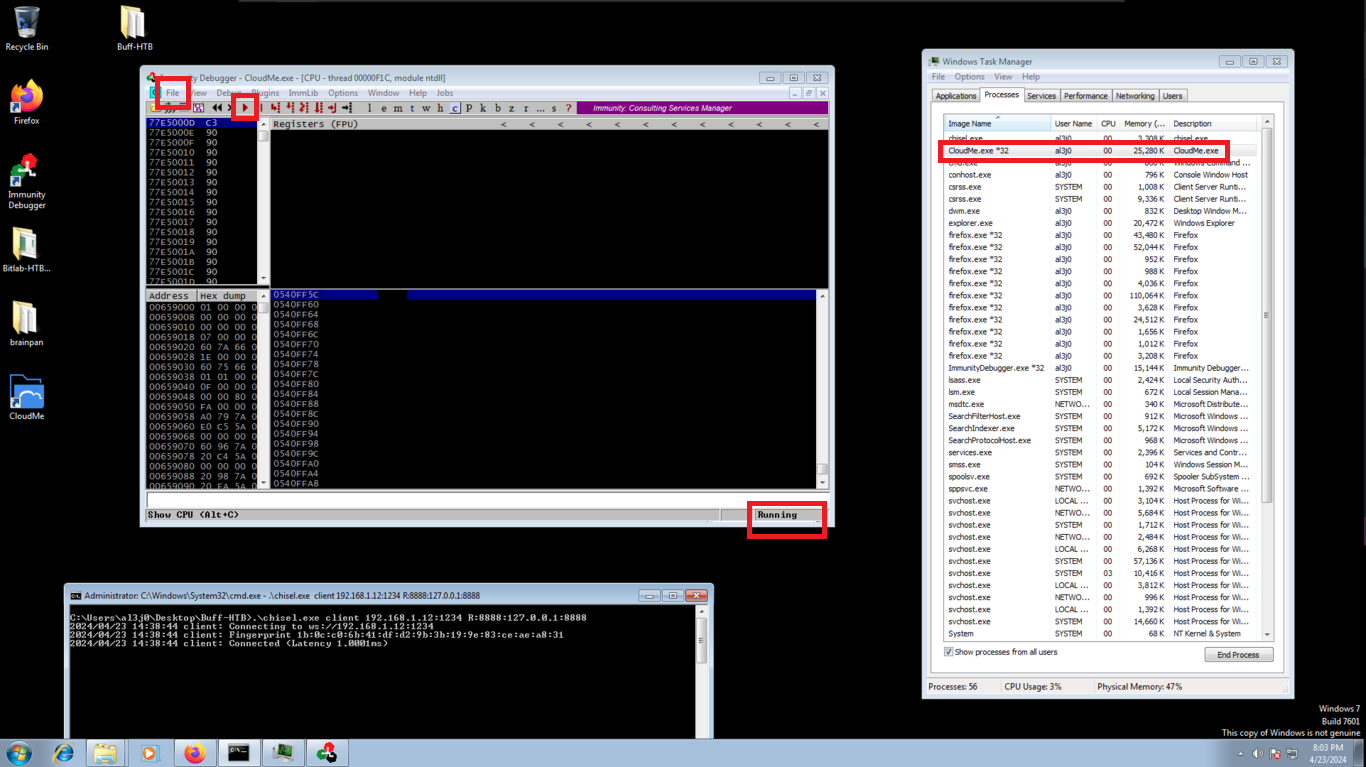Screen dimensions: 1366x767
Task: Show Windows with the 'w' button
Action: [426, 108]
